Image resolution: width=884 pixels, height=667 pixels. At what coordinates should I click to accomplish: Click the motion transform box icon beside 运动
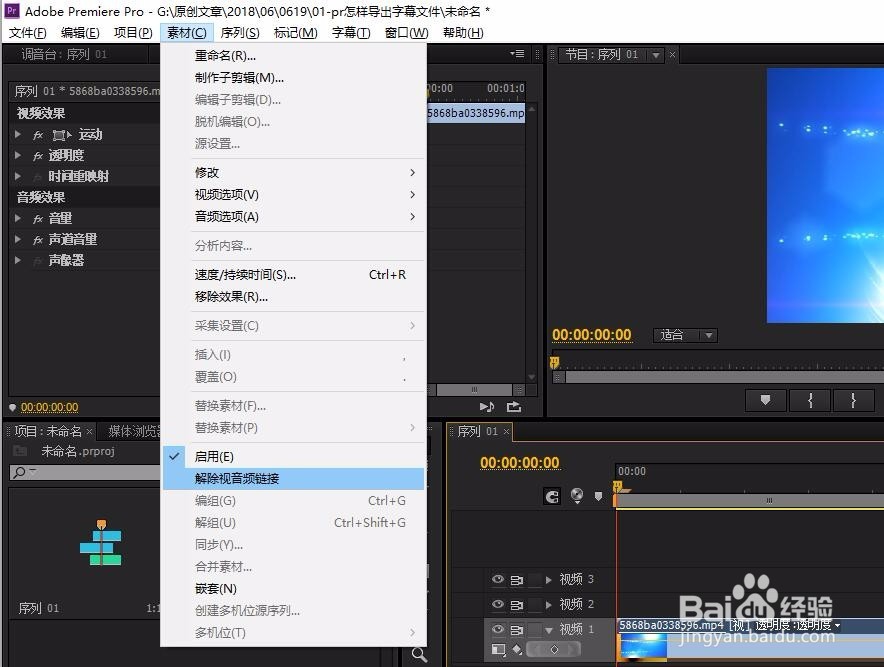point(61,135)
